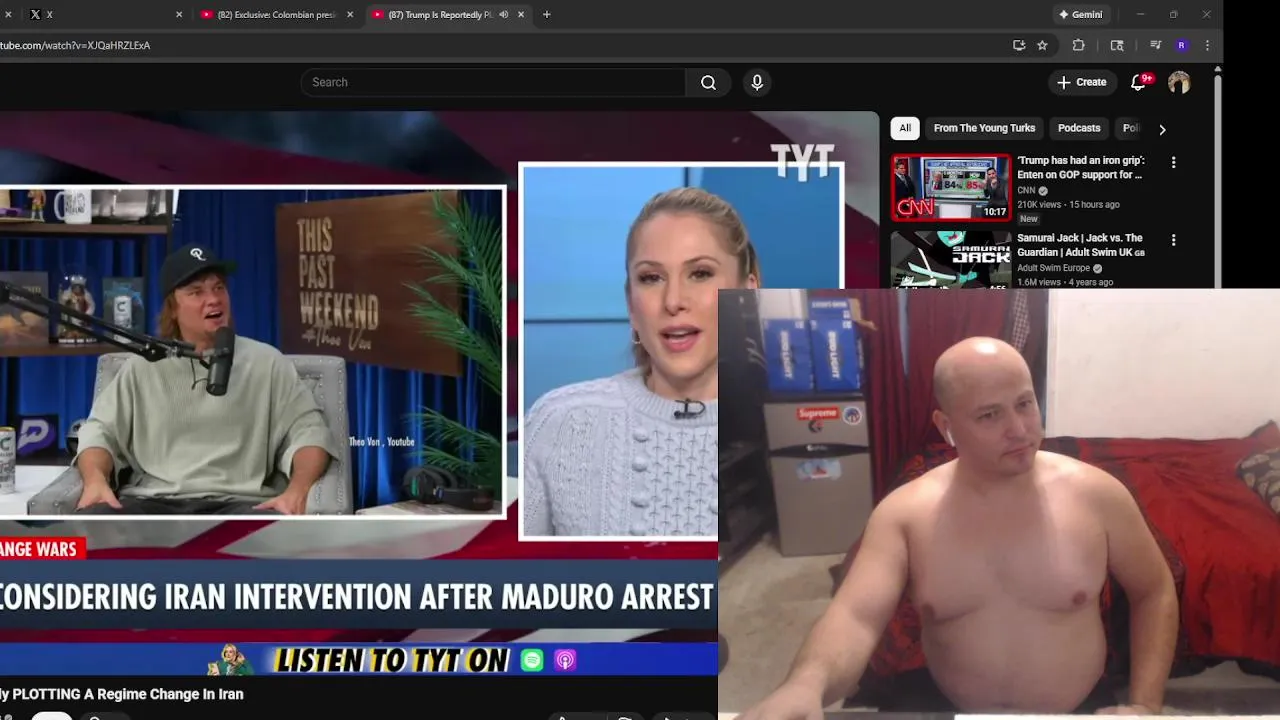Switch to the Colombian president Exclusive tab
The width and height of the screenshot is (1280, 720).
pyautogui.click(x=275, y=14)
